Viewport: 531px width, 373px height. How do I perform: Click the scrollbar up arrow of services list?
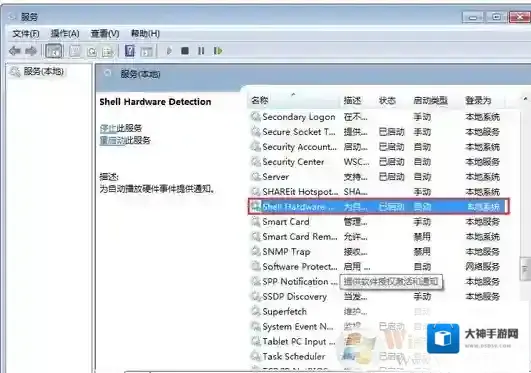[x=525, y=99]
